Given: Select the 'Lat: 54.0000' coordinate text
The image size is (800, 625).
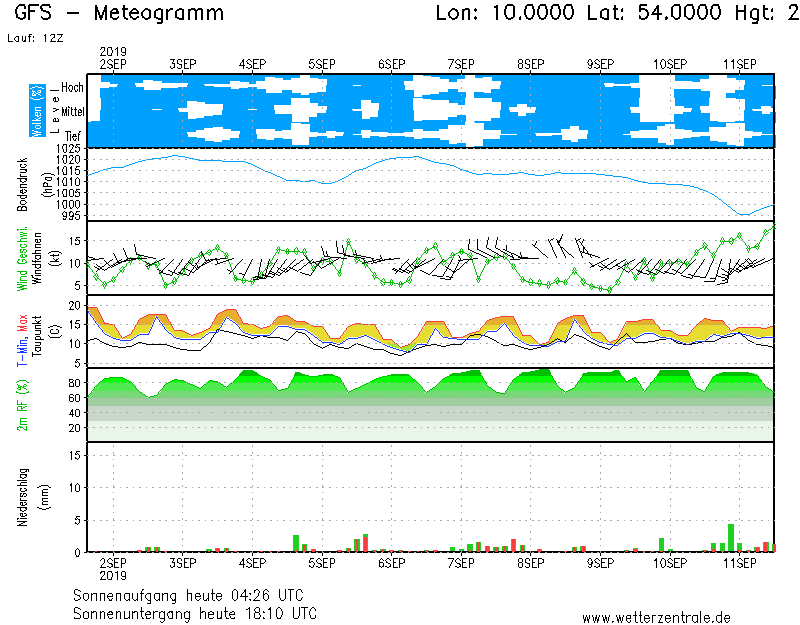Looking at the screenshot, I should tap(654, 13).
